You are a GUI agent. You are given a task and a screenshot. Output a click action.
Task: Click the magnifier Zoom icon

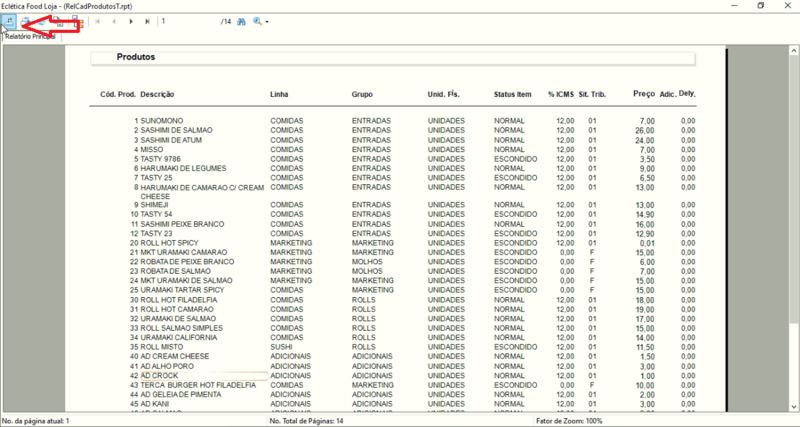257,21
